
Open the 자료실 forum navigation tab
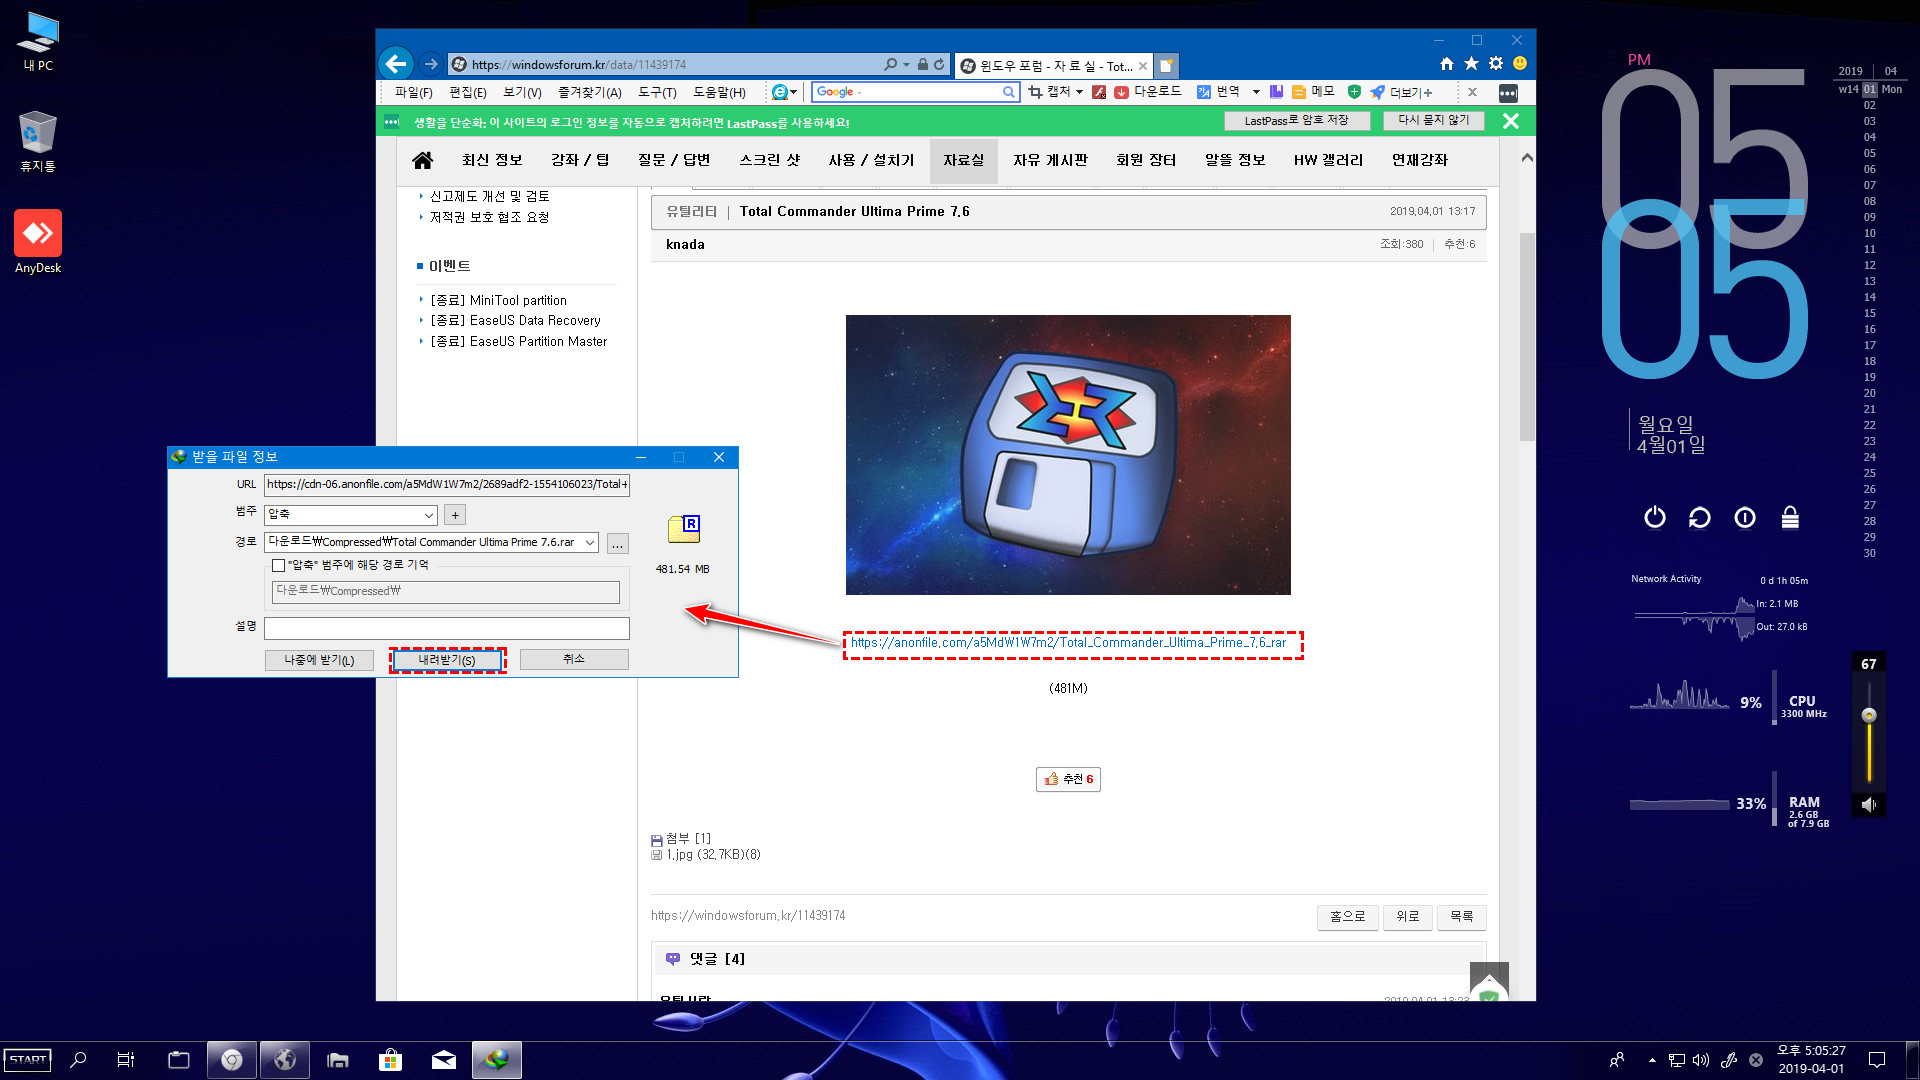[x=963, y=160]
